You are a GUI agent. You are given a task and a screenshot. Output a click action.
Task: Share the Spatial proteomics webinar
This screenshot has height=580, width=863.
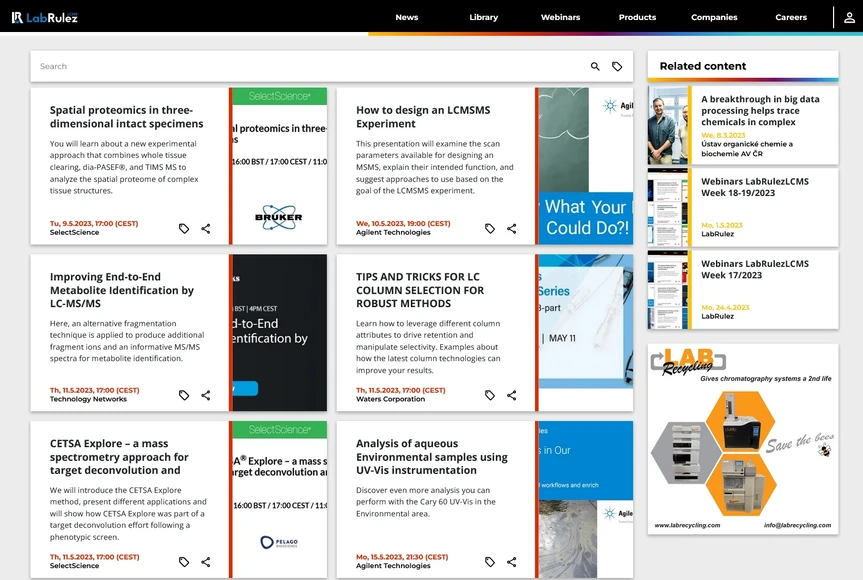pyautogui.click(x=205, y=228)
